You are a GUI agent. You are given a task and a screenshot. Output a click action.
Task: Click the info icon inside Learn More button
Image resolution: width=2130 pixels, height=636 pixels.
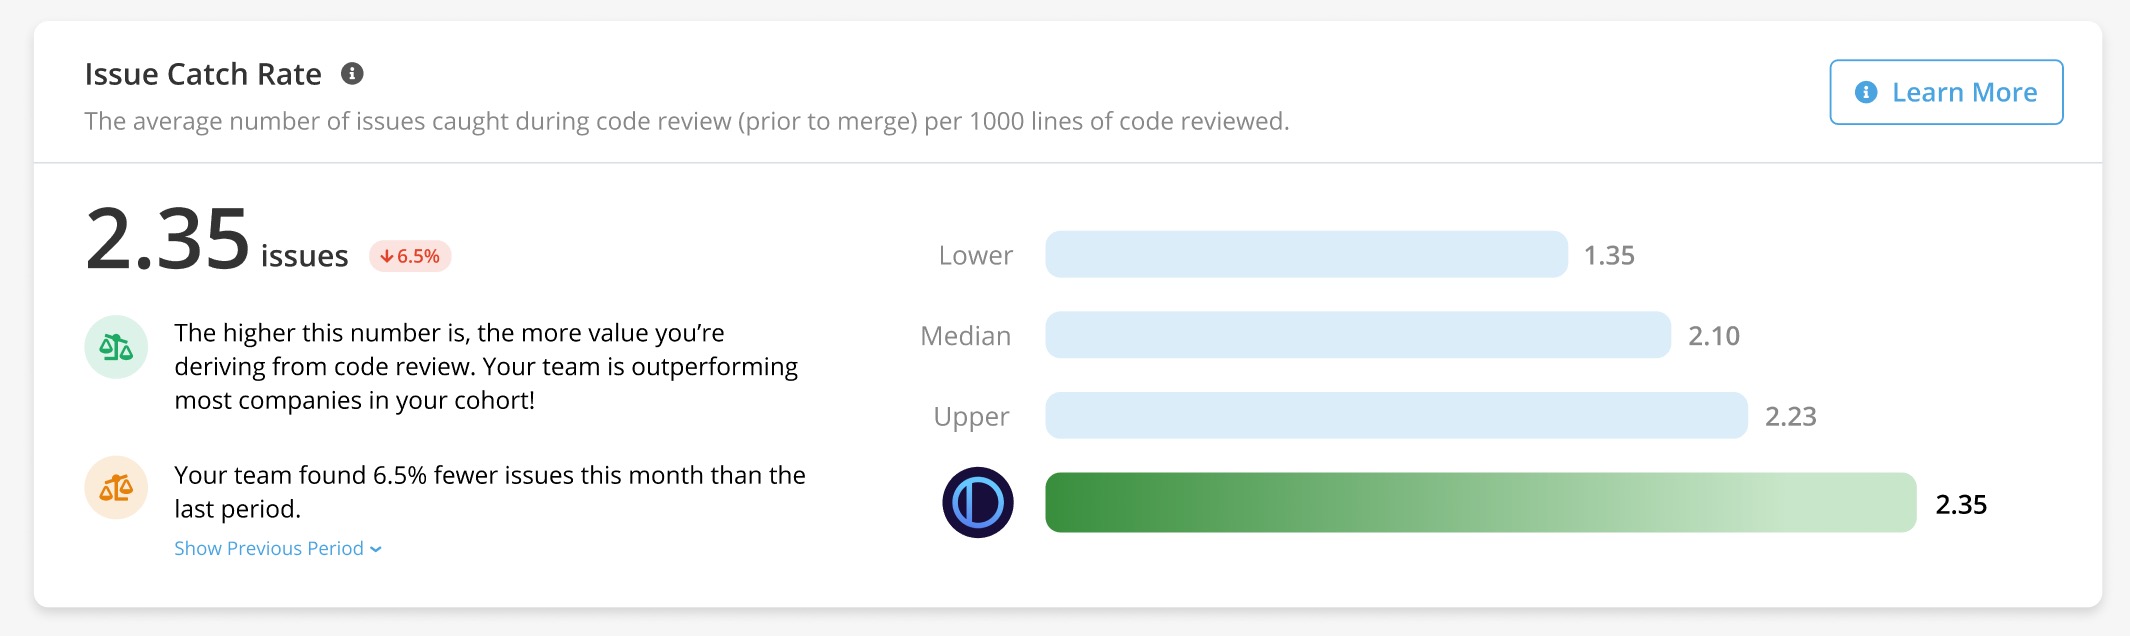tap(1865, 92)
